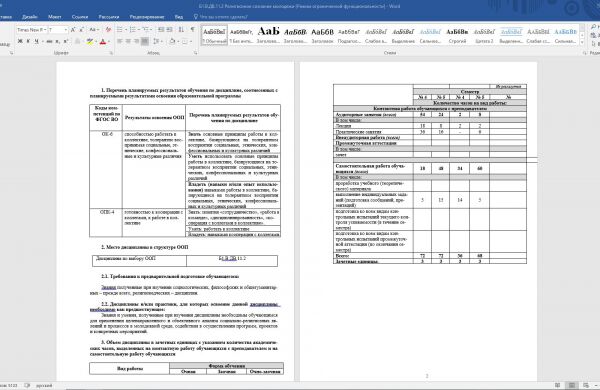Click the ОК-6 competency cell
Image resolution: width=600 pixels, height=390 pixels.
106,170
